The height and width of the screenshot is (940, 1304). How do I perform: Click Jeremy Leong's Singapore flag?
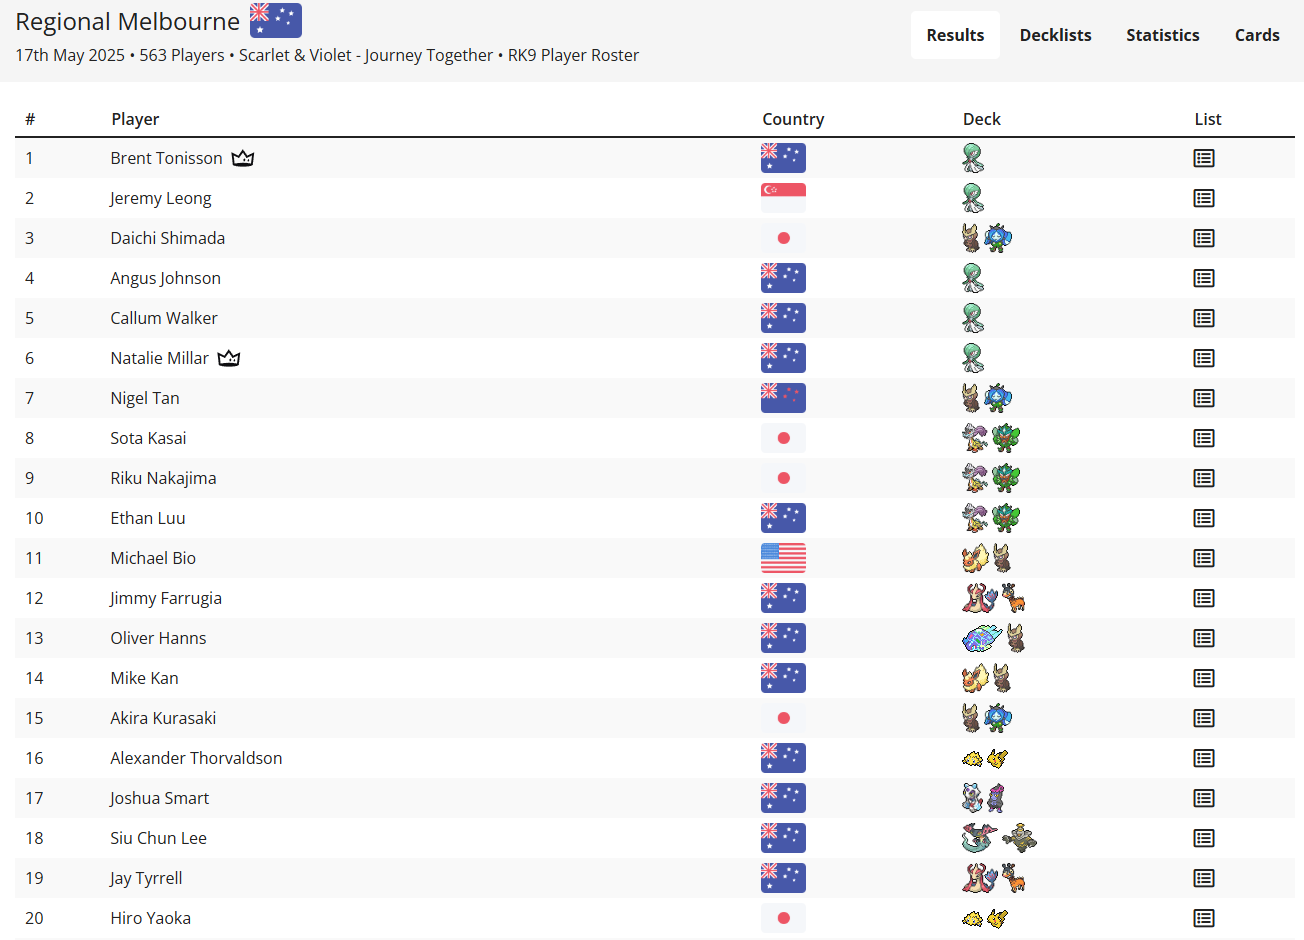[783, 198]
